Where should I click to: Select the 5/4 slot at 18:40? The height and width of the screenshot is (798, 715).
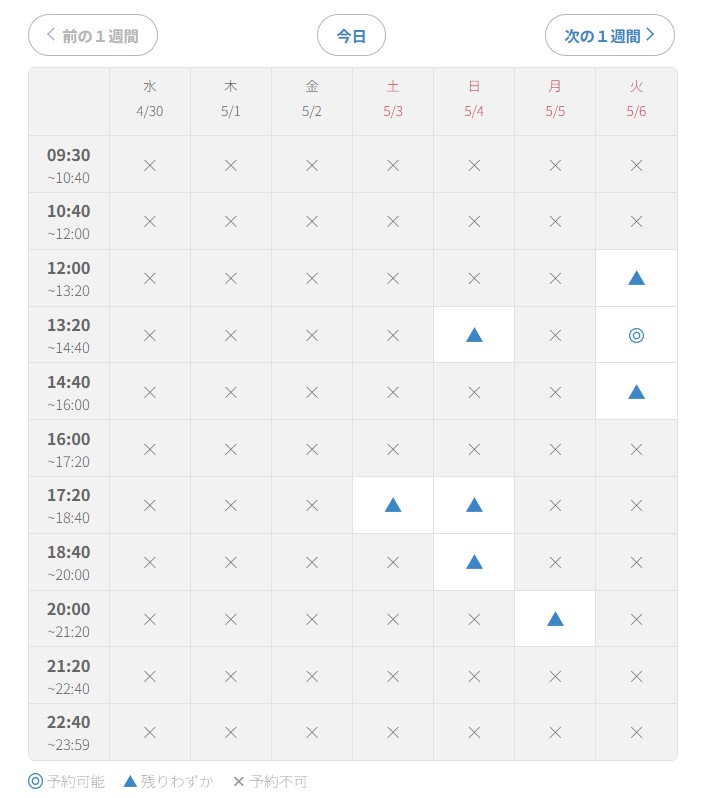pos(474,562)
